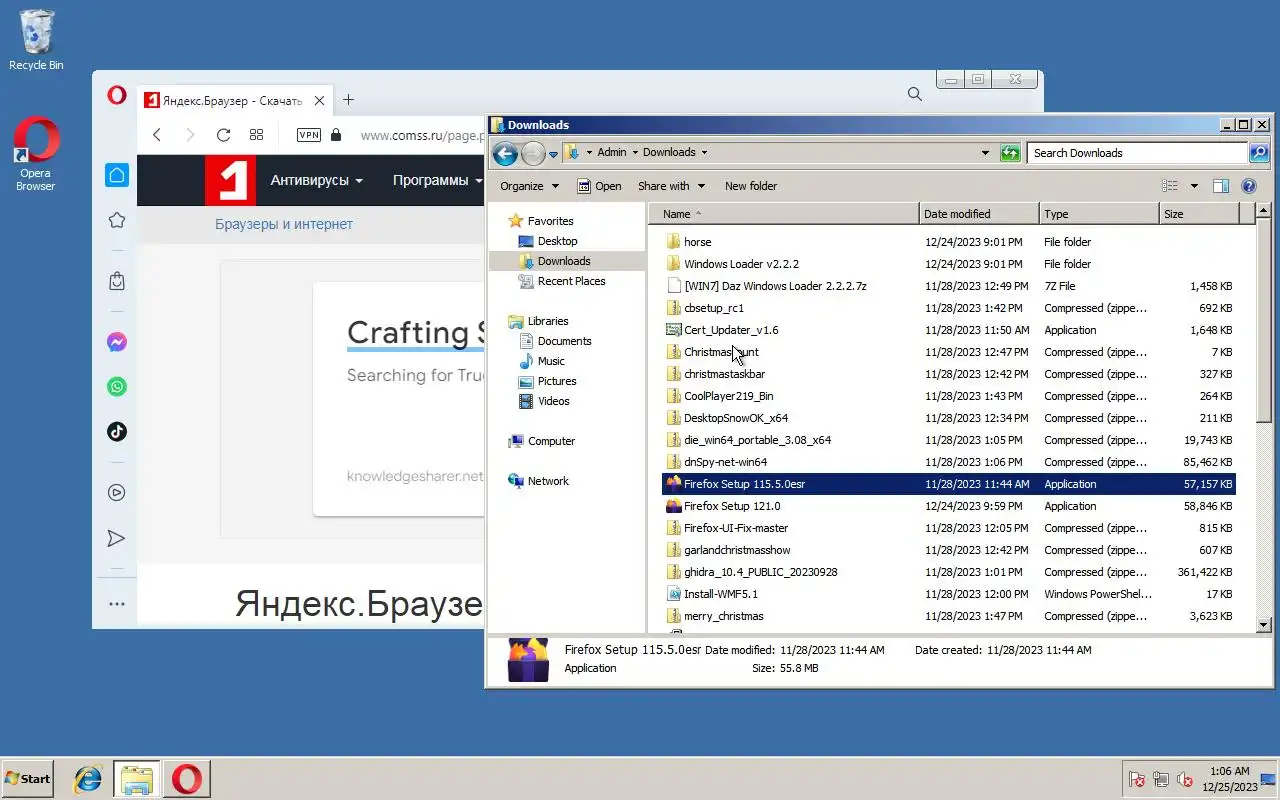Viewport: 1280px width, 800px height.
Task: Expand address bar history dropdown
Action: coord(986,153)
